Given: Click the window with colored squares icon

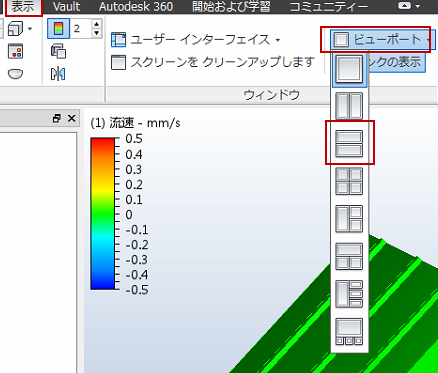Looking at the screenshot, I should [x=15, y=51].
